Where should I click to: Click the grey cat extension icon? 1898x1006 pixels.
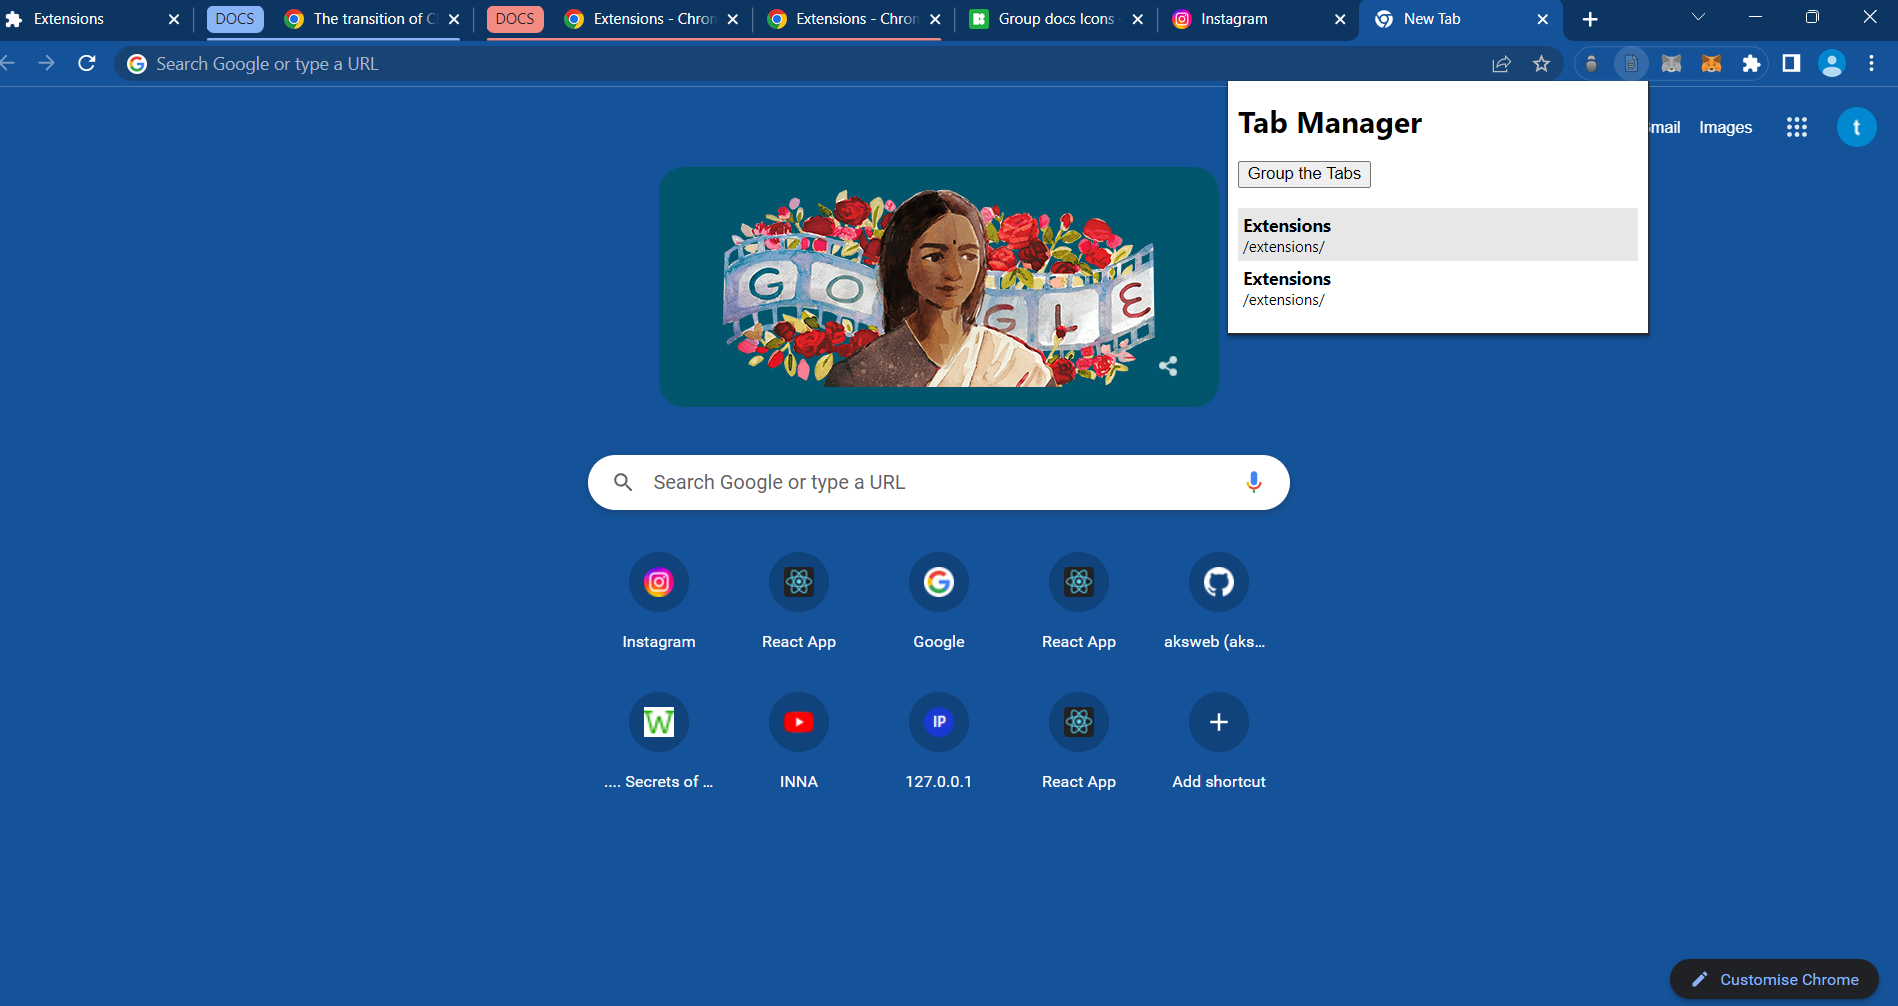pos(1671,64)
